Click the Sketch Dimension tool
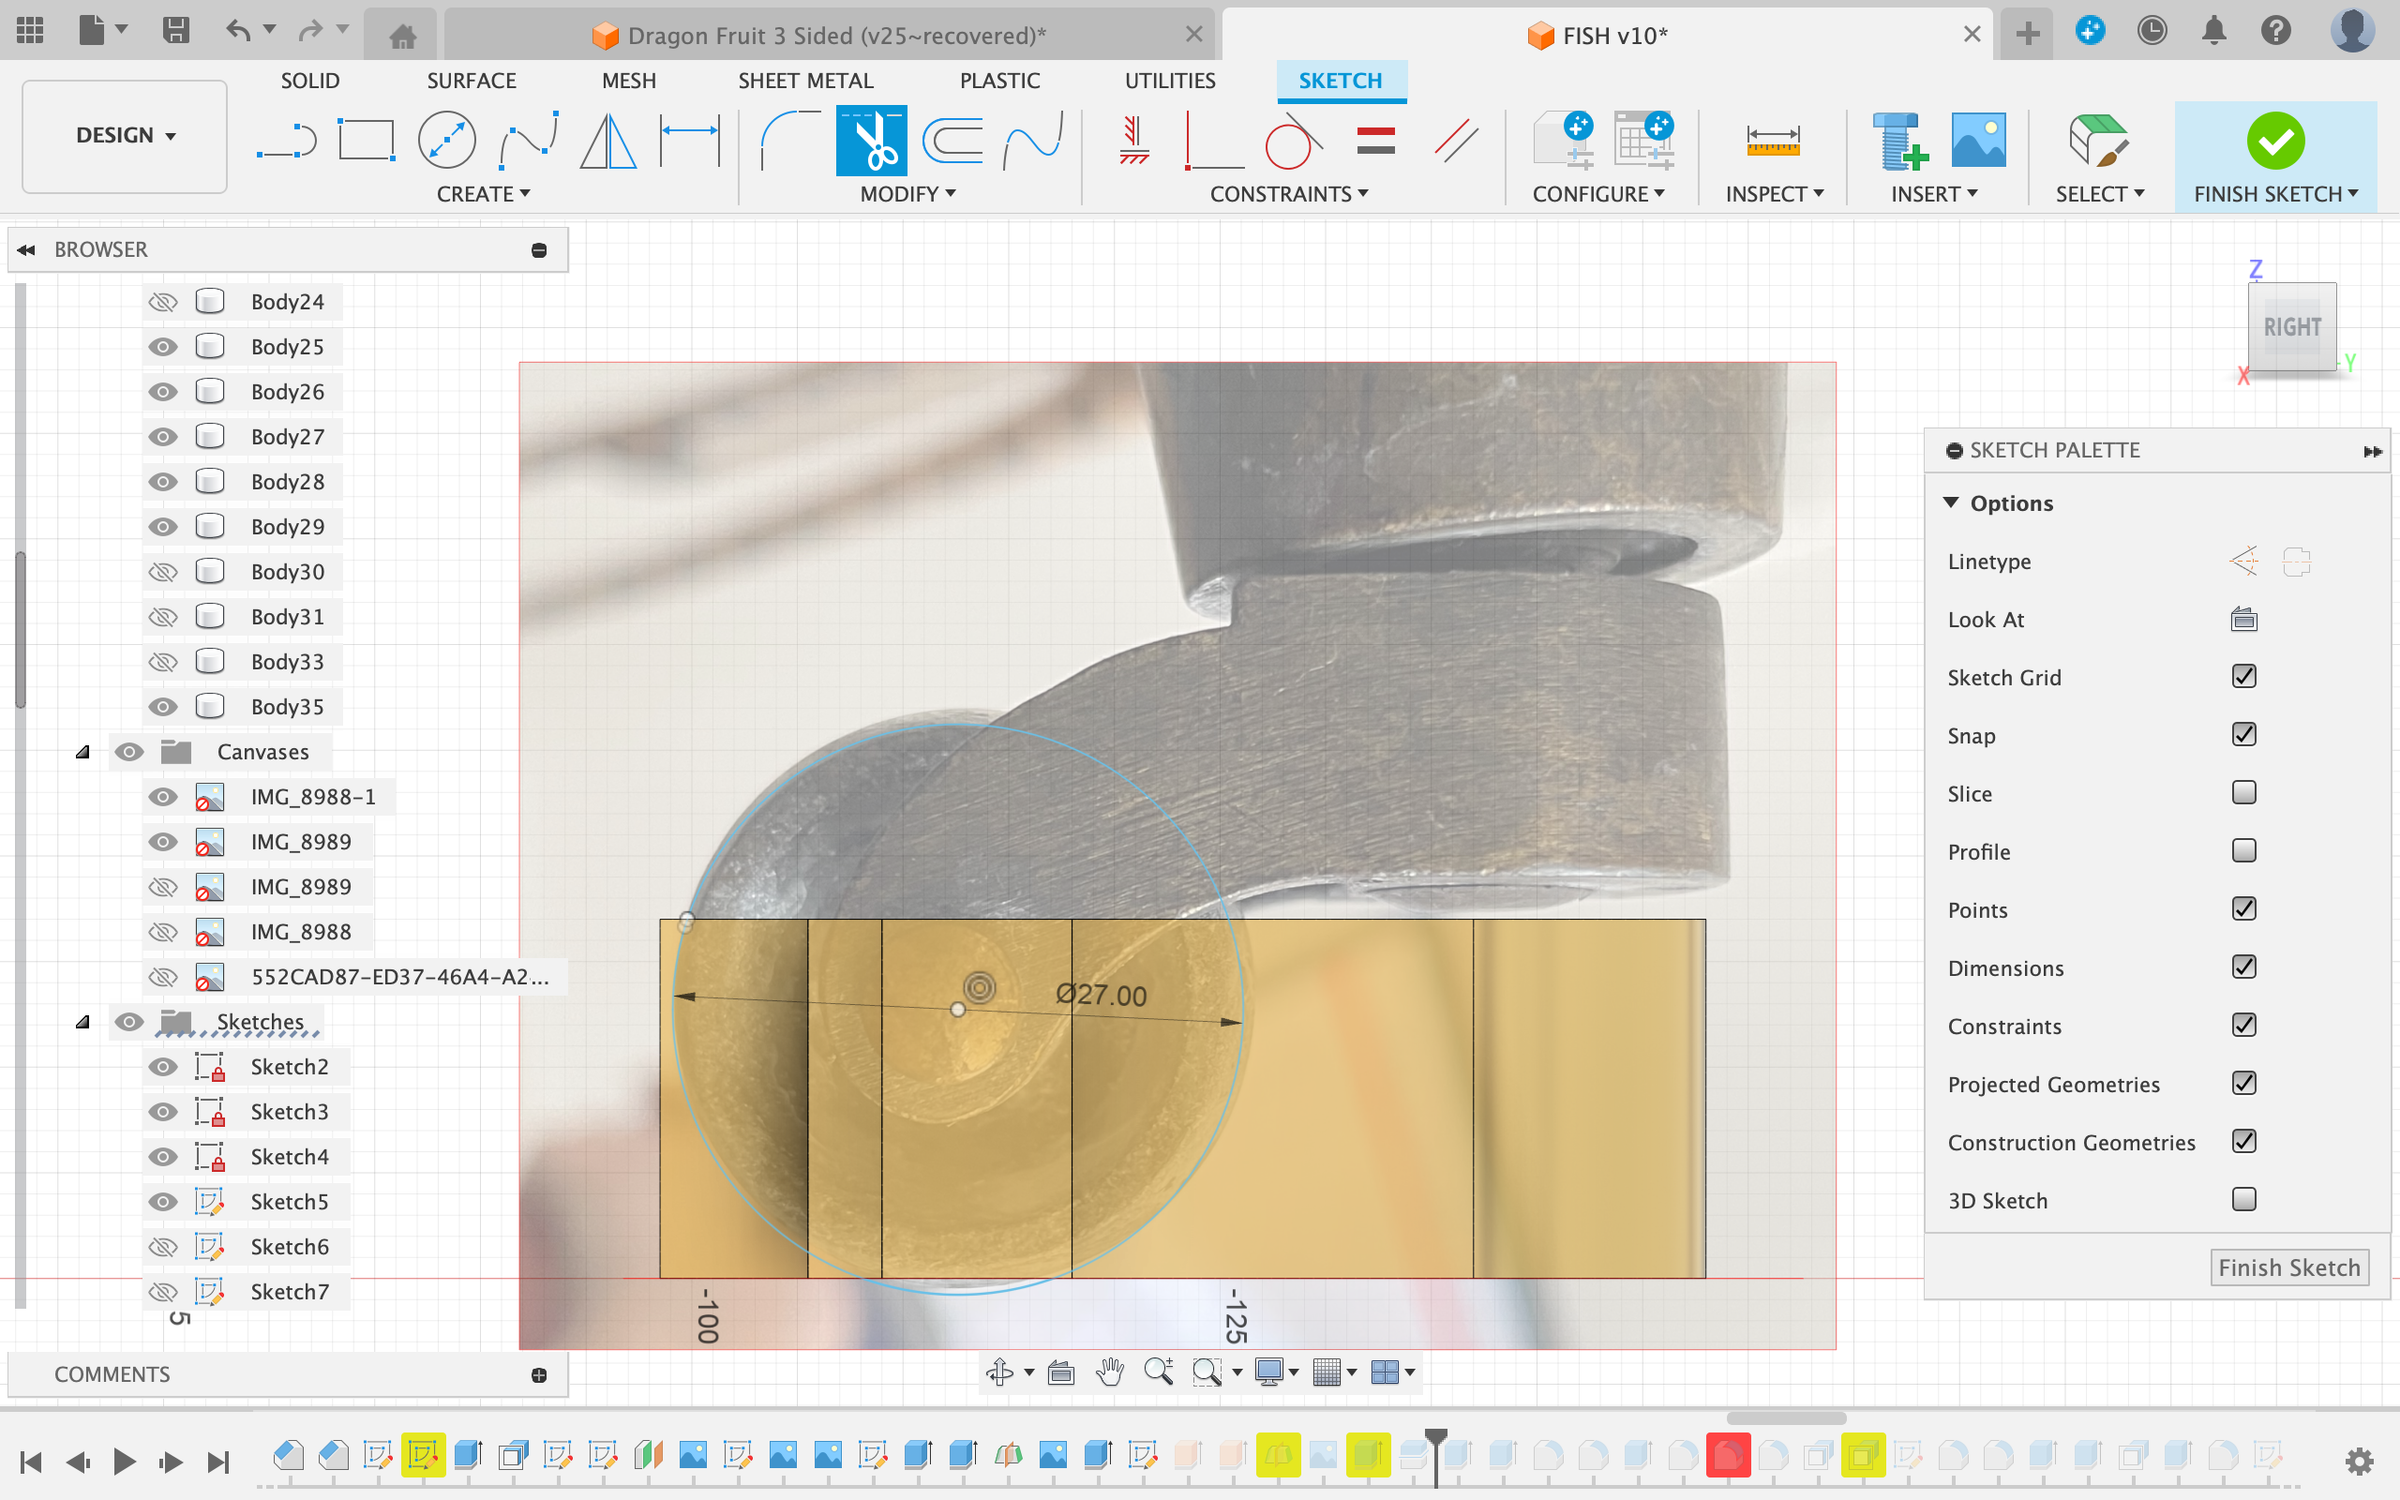Screen dimensions: 2400x1500 click(x=690, y=141)
